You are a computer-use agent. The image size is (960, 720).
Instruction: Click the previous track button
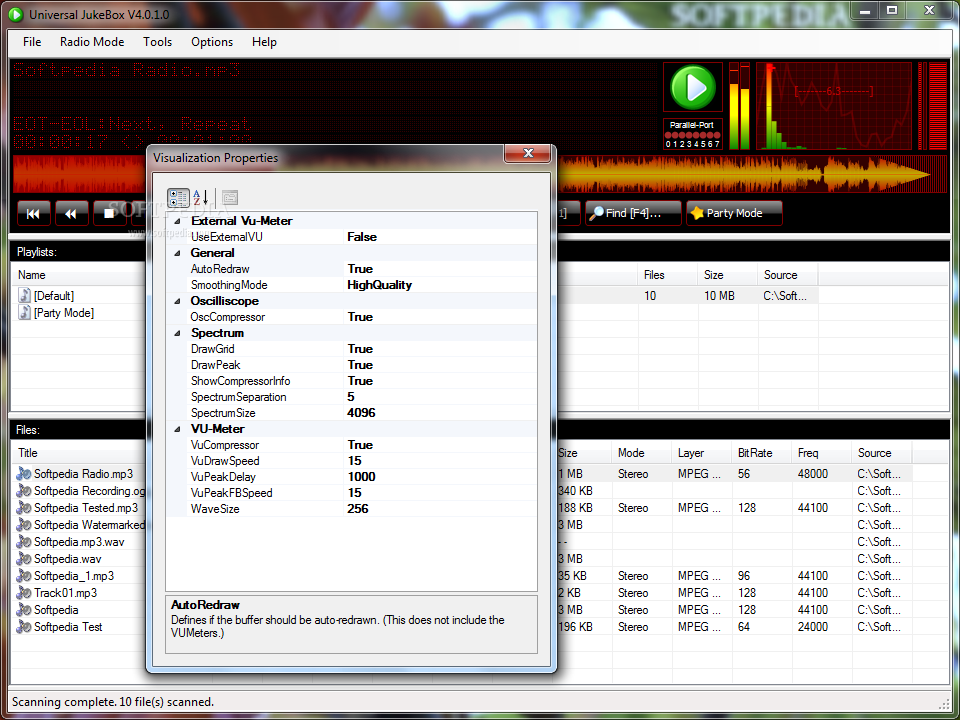tap(34, 214)
